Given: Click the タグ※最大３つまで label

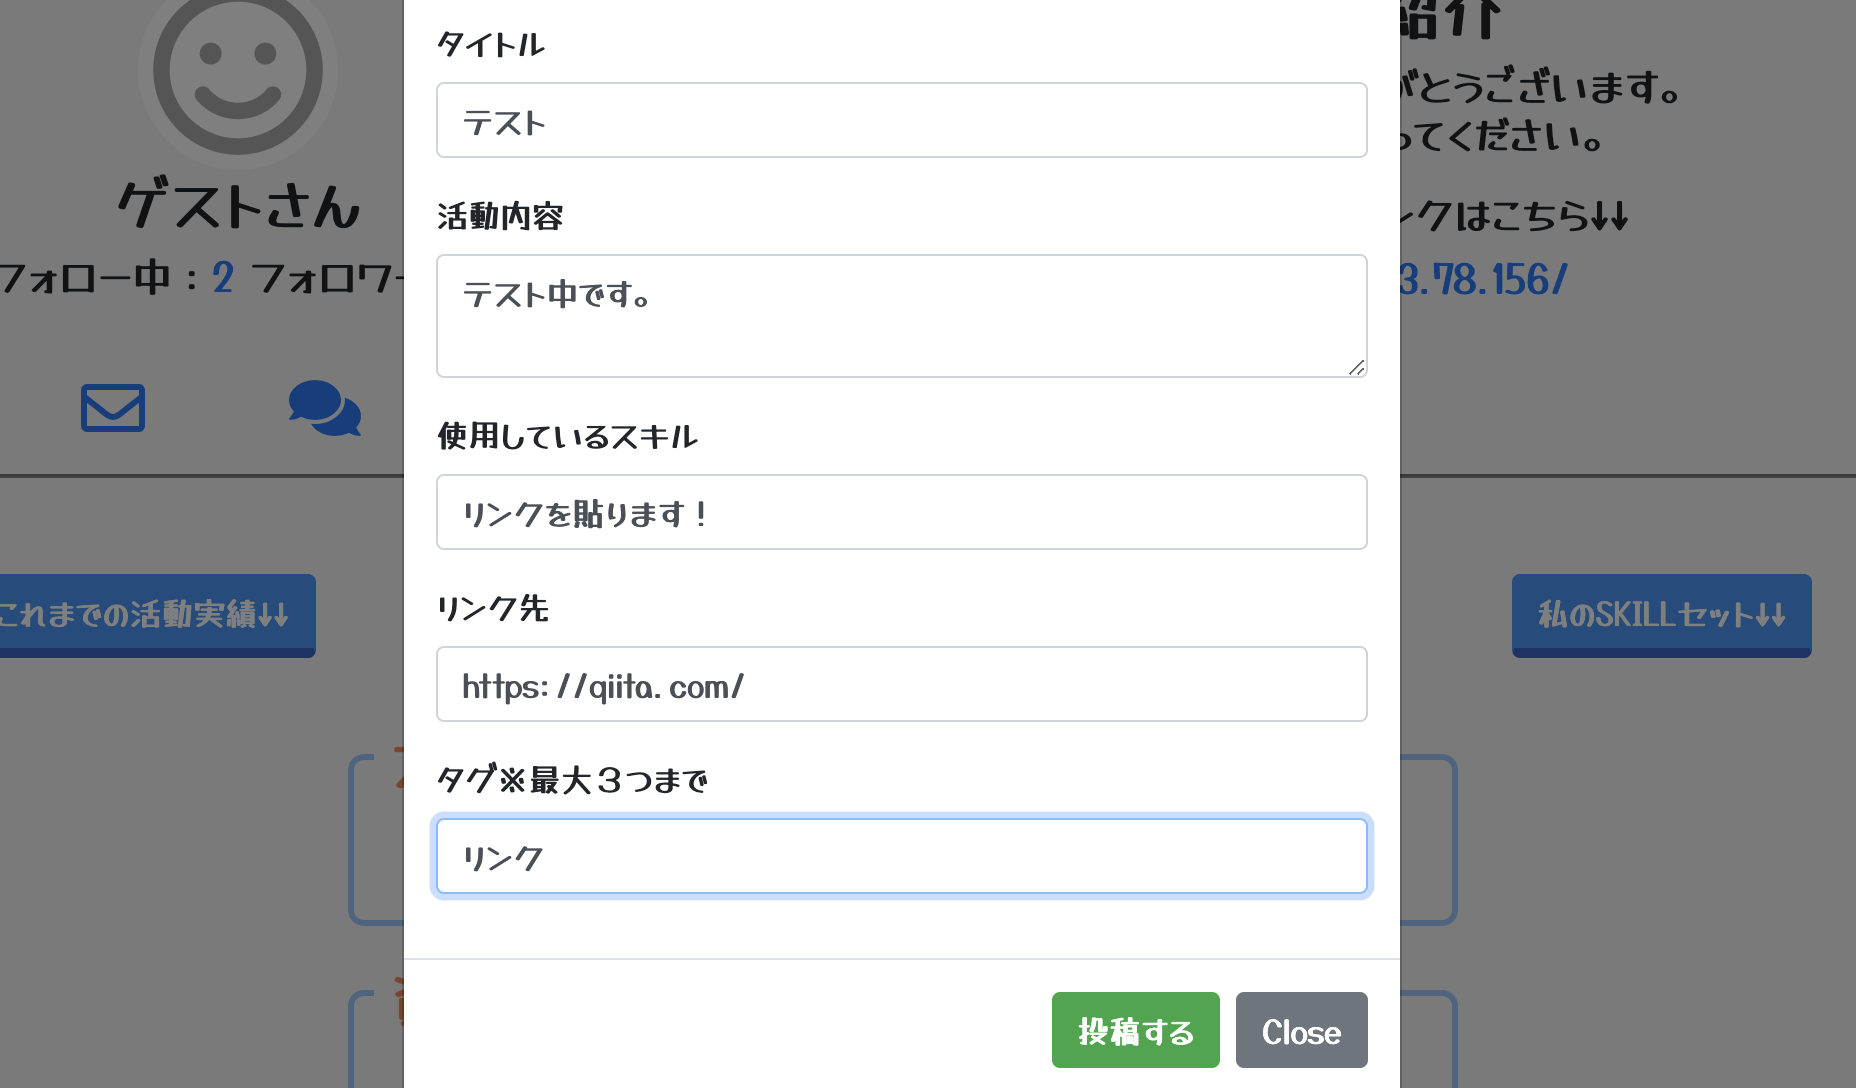Looking at the screenshot, I should coord(572,780).
